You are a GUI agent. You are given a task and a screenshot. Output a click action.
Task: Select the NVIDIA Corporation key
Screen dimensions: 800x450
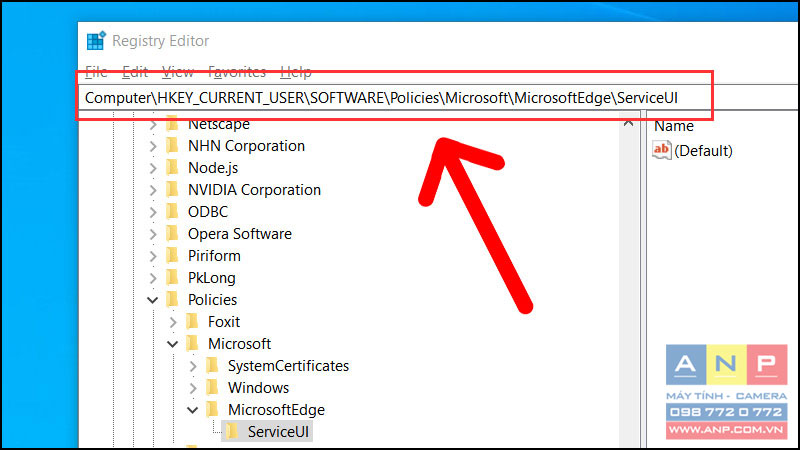[x=255, y=190]
